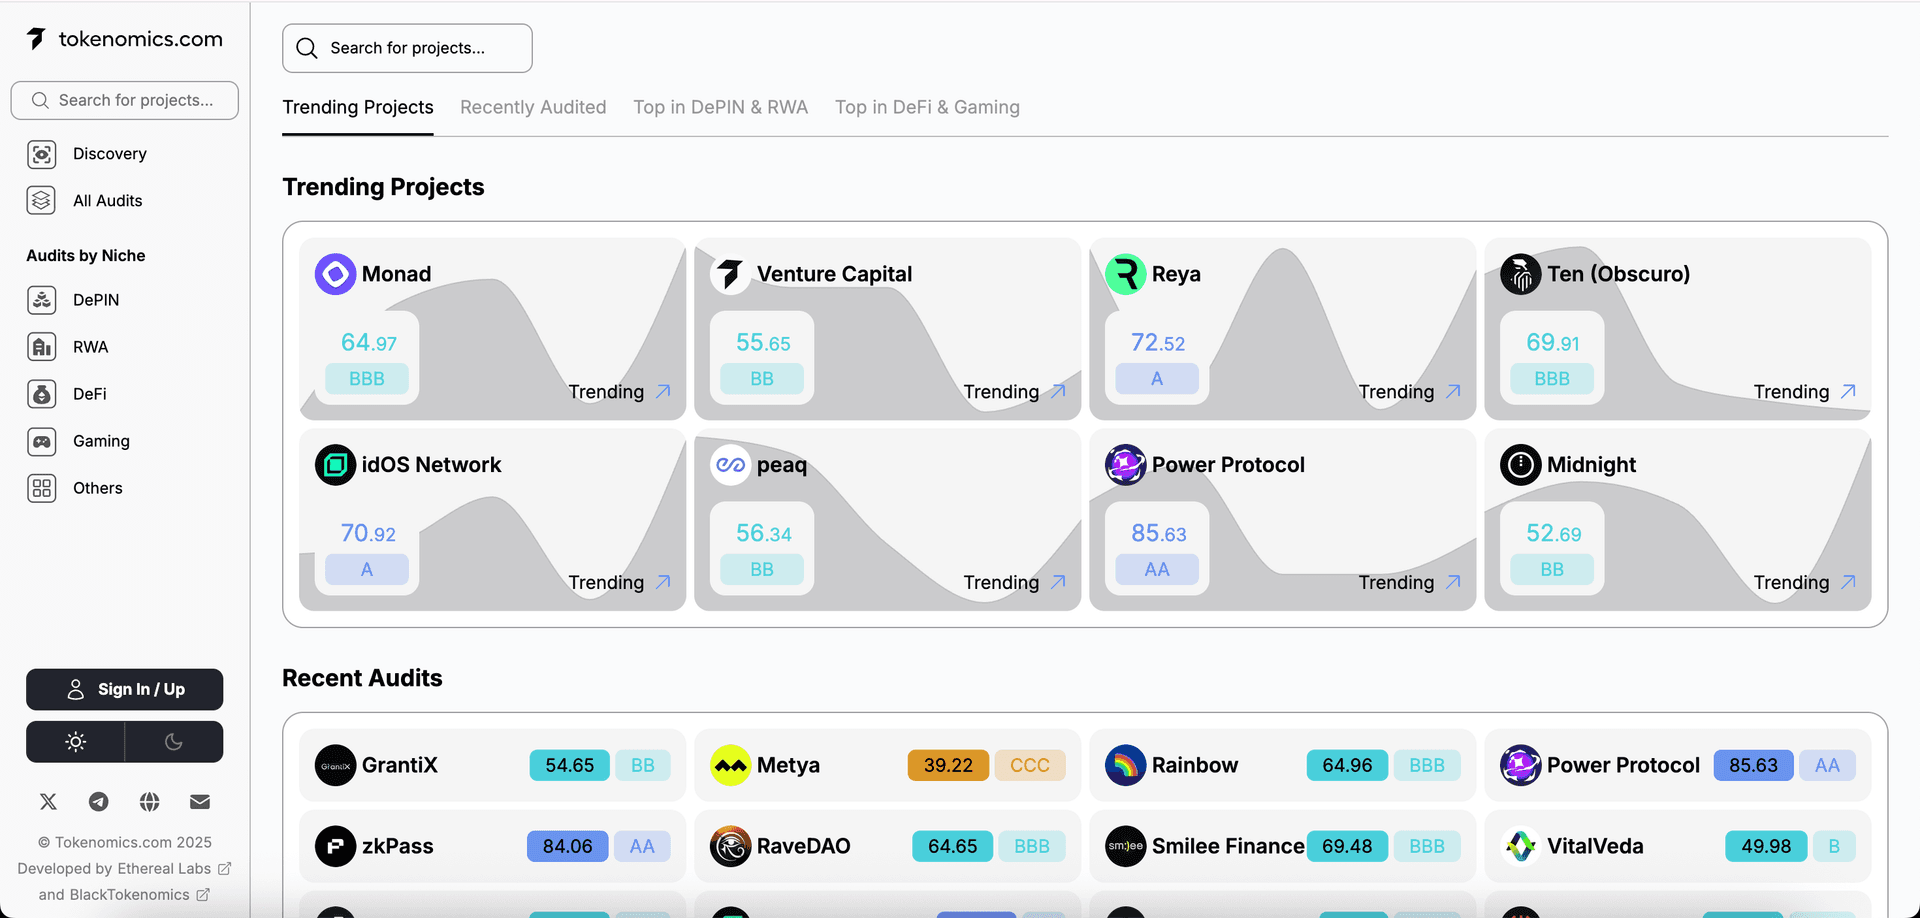Open the Ethereal Labs external link
Viewport: 1920px width, 918px height.
pos(163,868)
